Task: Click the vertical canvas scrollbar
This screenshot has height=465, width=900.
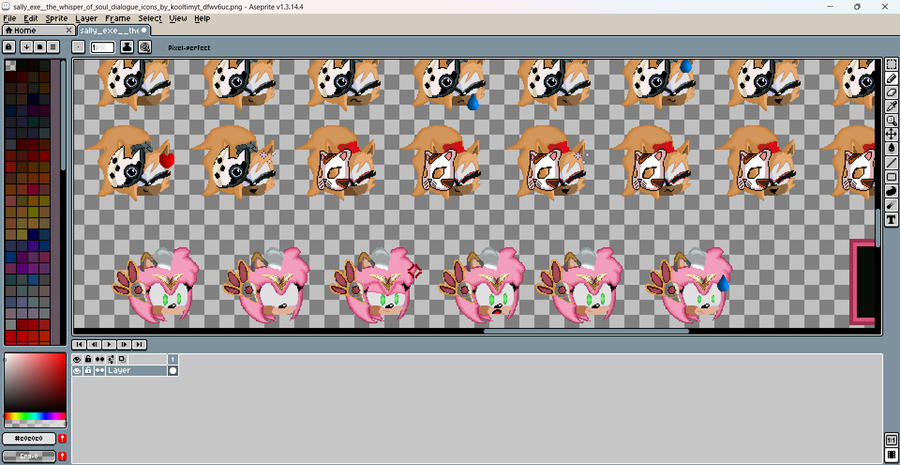Action: (878, 227)
